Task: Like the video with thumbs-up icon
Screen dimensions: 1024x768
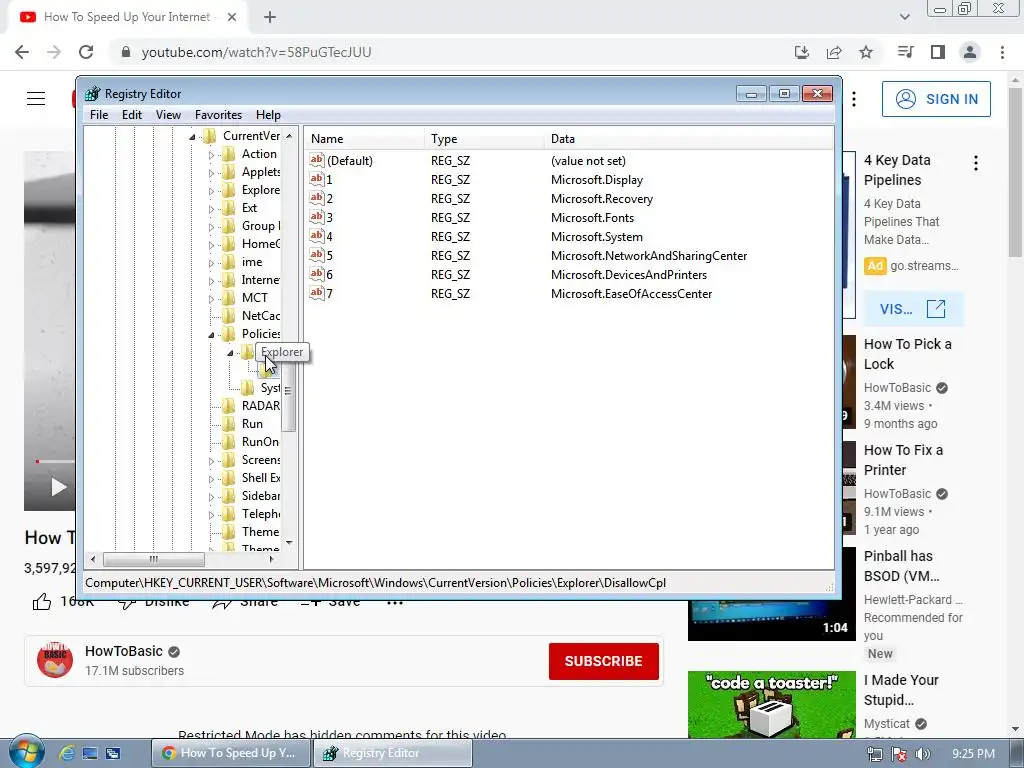Action: pyautogui.click(x=42, y=601)
